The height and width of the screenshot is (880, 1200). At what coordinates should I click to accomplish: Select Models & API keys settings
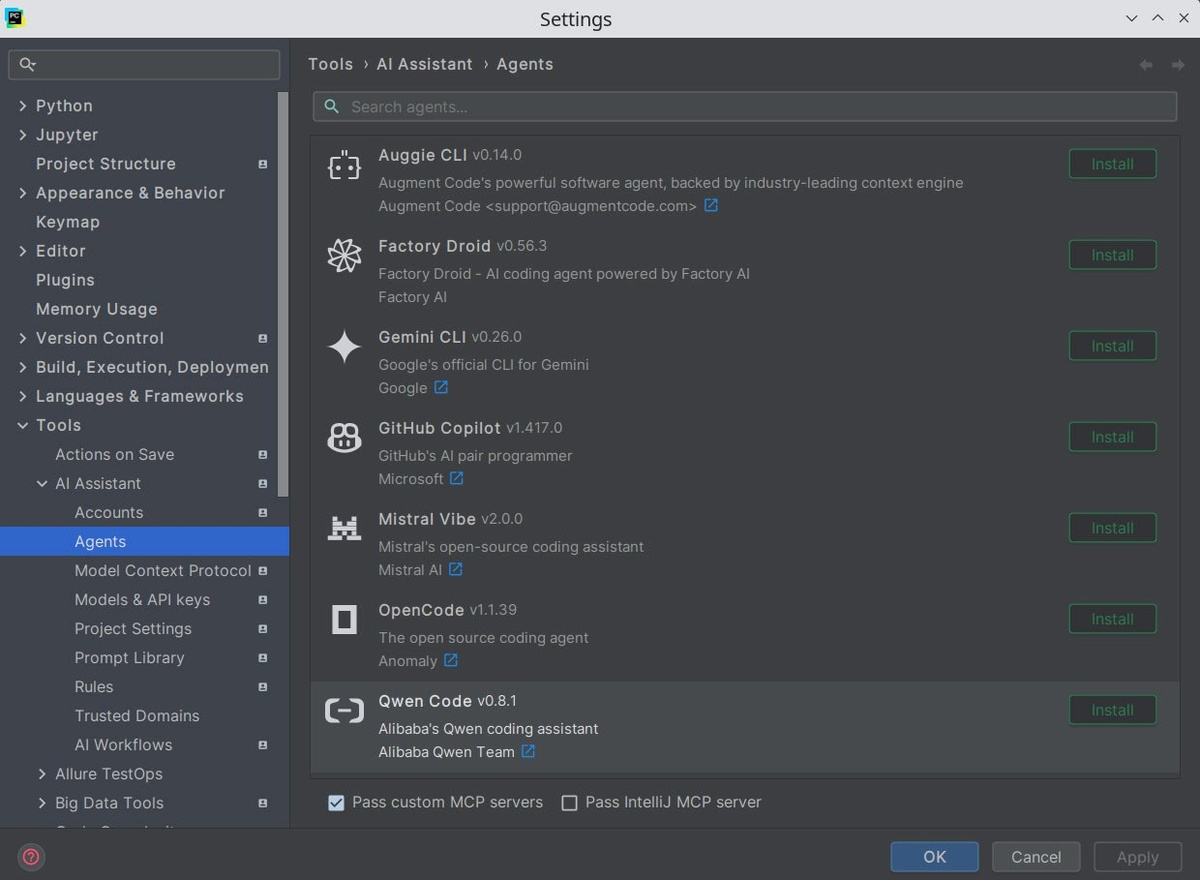coord(142,599)
